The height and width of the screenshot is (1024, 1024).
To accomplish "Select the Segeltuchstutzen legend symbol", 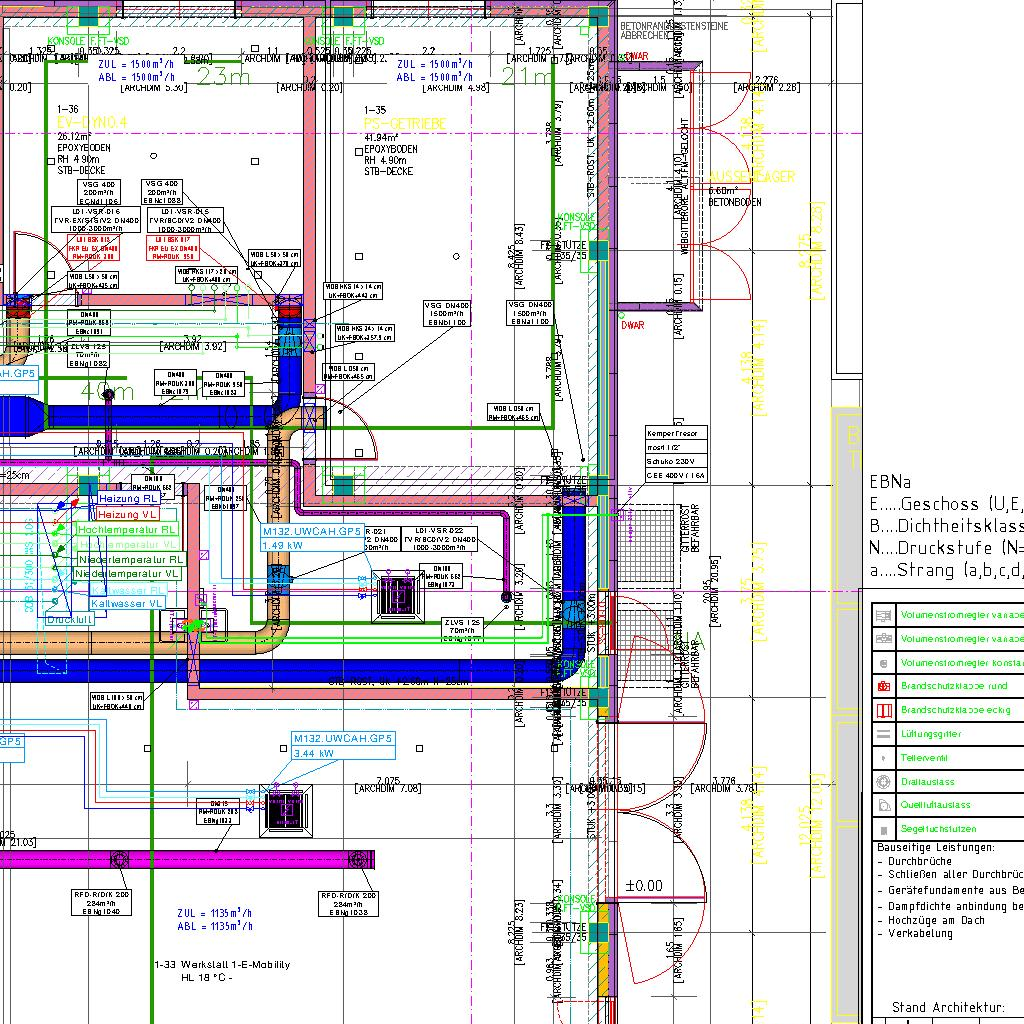I will [x=883, y=829].
